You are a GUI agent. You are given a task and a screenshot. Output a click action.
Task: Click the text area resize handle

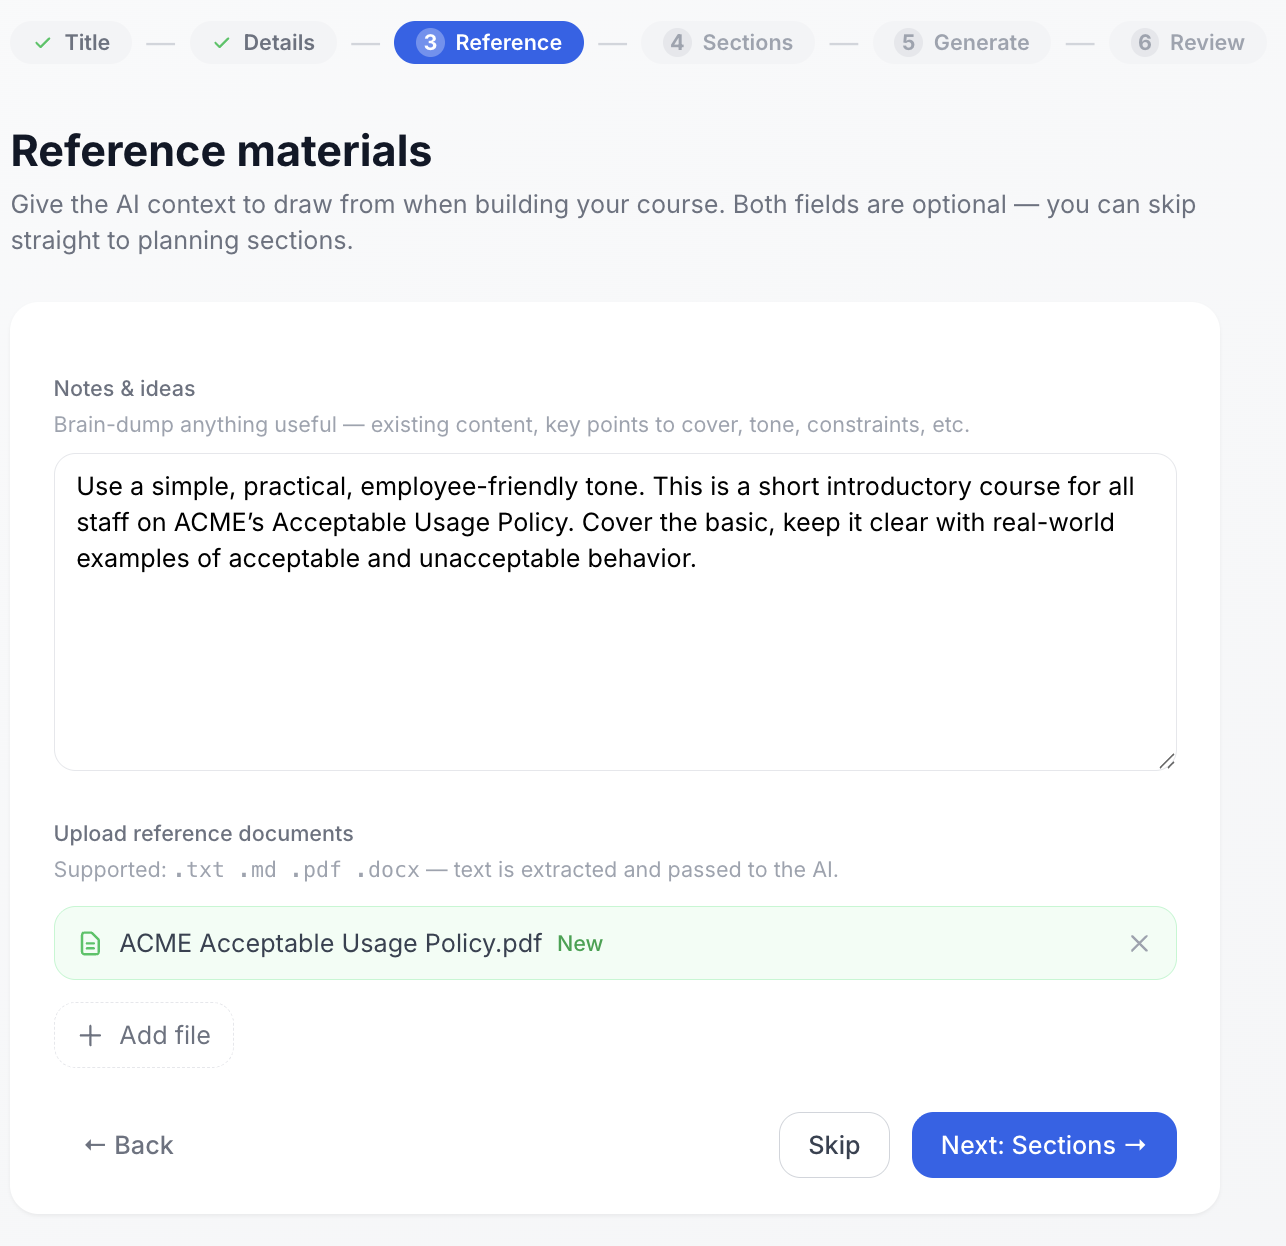[1166, 761]
